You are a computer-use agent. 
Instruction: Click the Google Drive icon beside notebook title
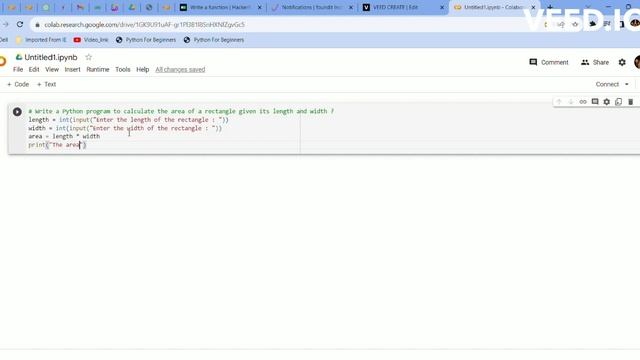tap(19, 57)
